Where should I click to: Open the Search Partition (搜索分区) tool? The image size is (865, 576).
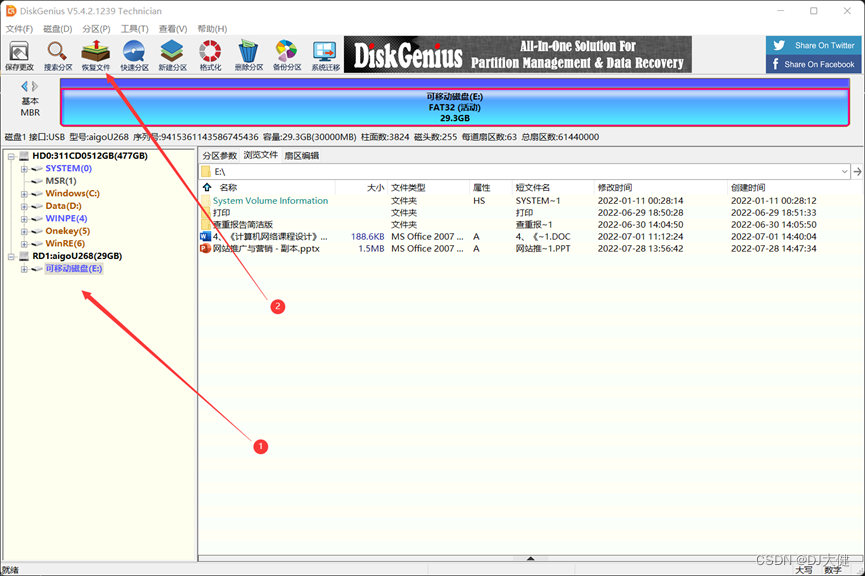(x=58, y=55)
